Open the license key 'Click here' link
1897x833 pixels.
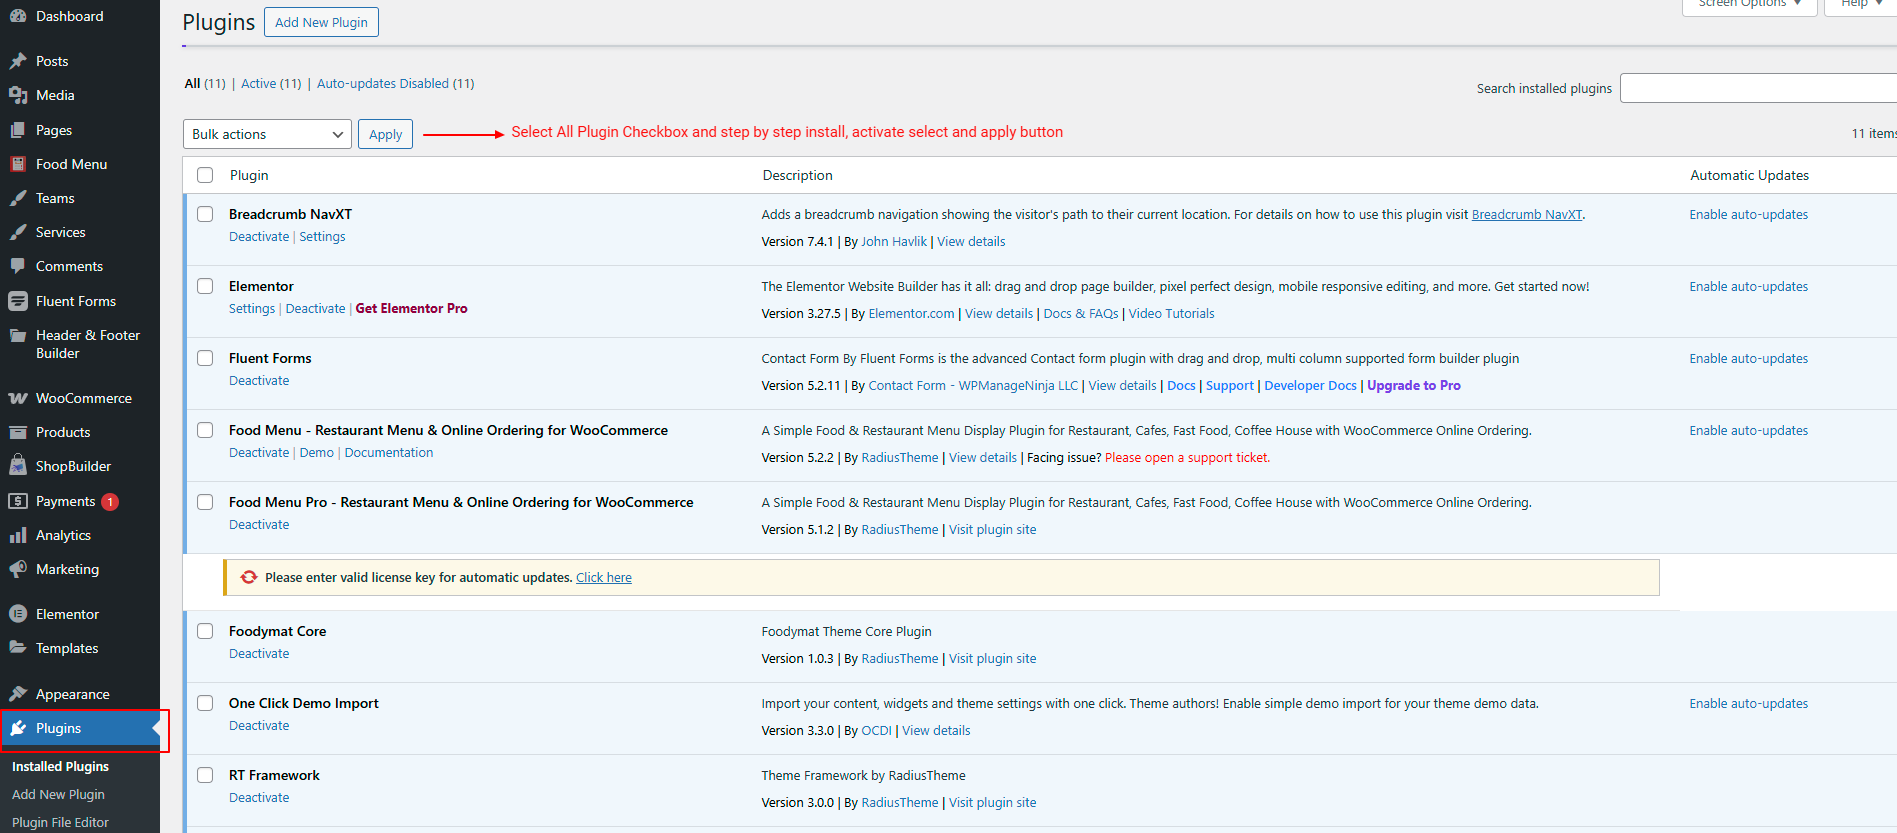click(604, 577)
